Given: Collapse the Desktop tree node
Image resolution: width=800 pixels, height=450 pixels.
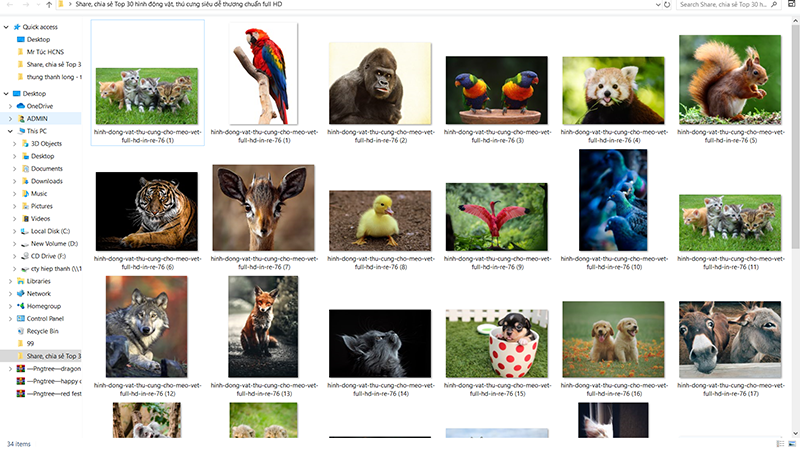Looking at the screenshot, I should 6,94.
